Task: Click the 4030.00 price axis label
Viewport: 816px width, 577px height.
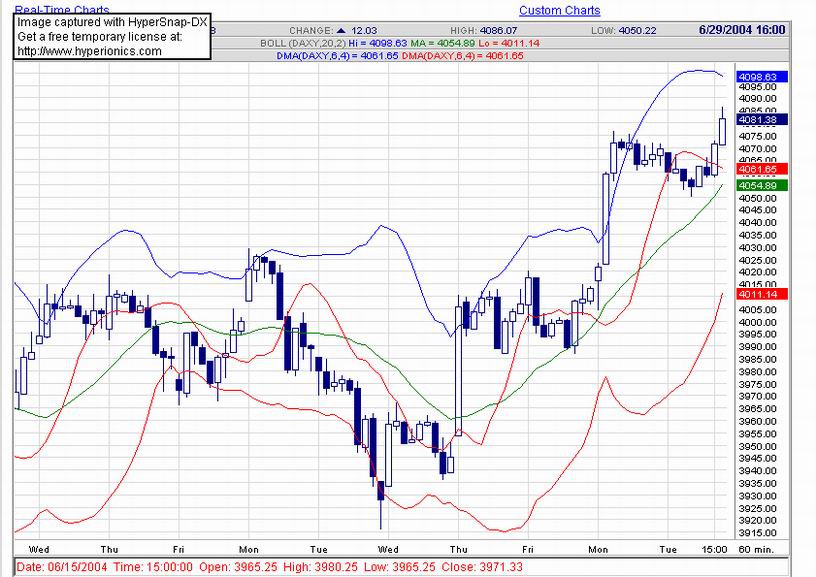Action: pos(757,248)
